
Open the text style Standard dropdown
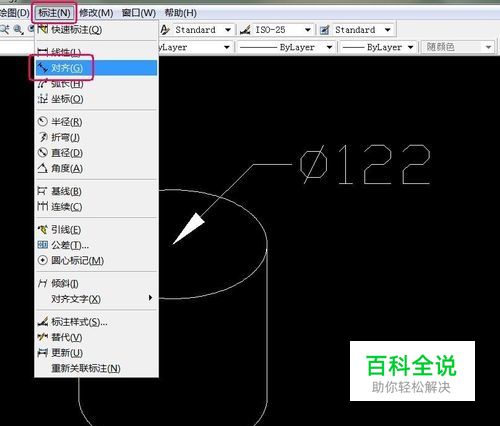pyautogui.click(x=228, y=30)
